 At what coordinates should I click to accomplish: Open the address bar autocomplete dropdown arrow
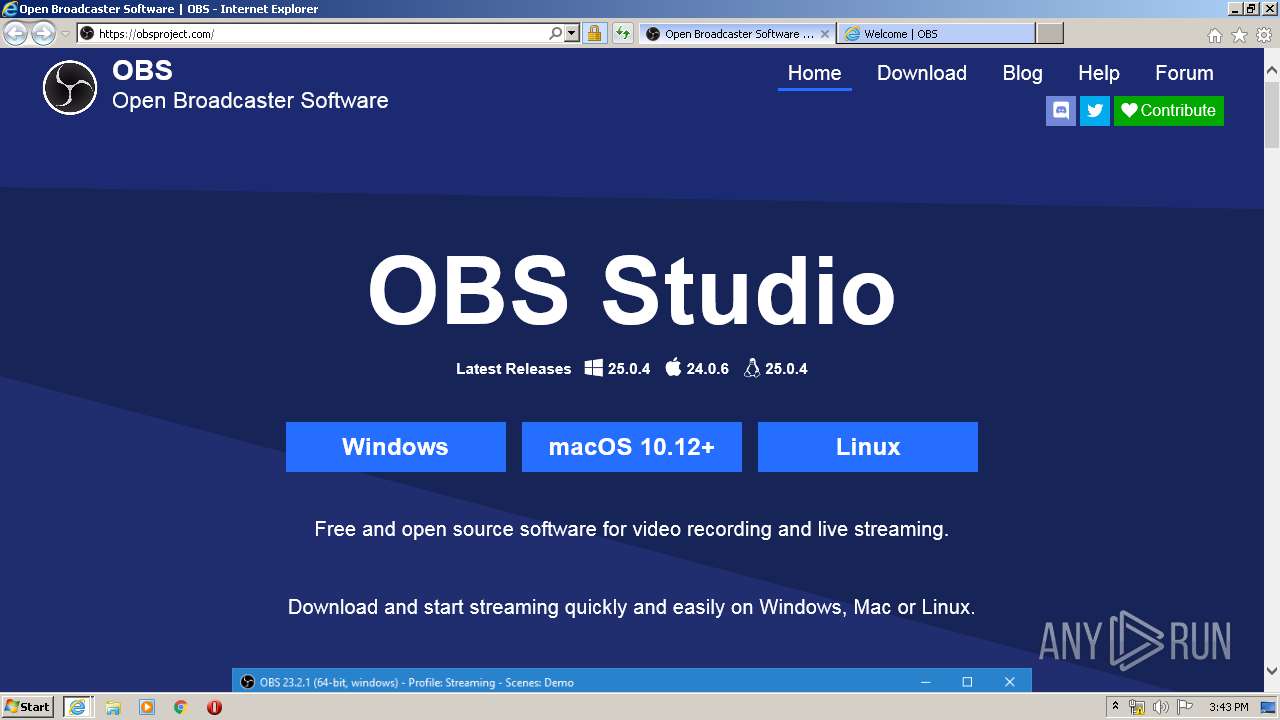[x=572, y=34]
